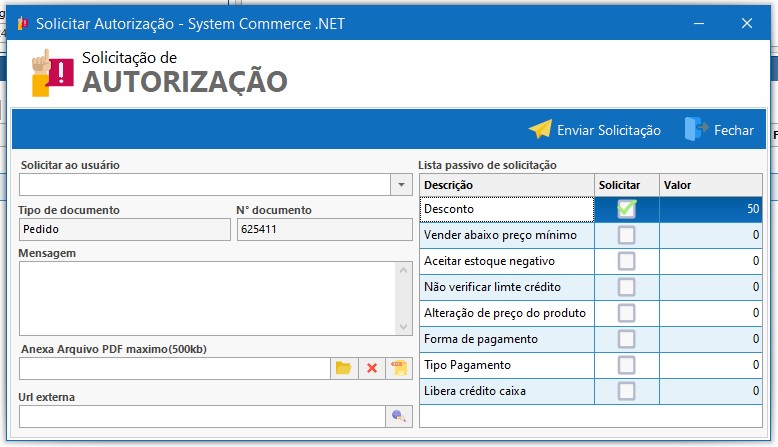Click Mensagem scrollbar up arrow
Screen dimensions: 778x447
pyautogui.click(x=403, y=270)
